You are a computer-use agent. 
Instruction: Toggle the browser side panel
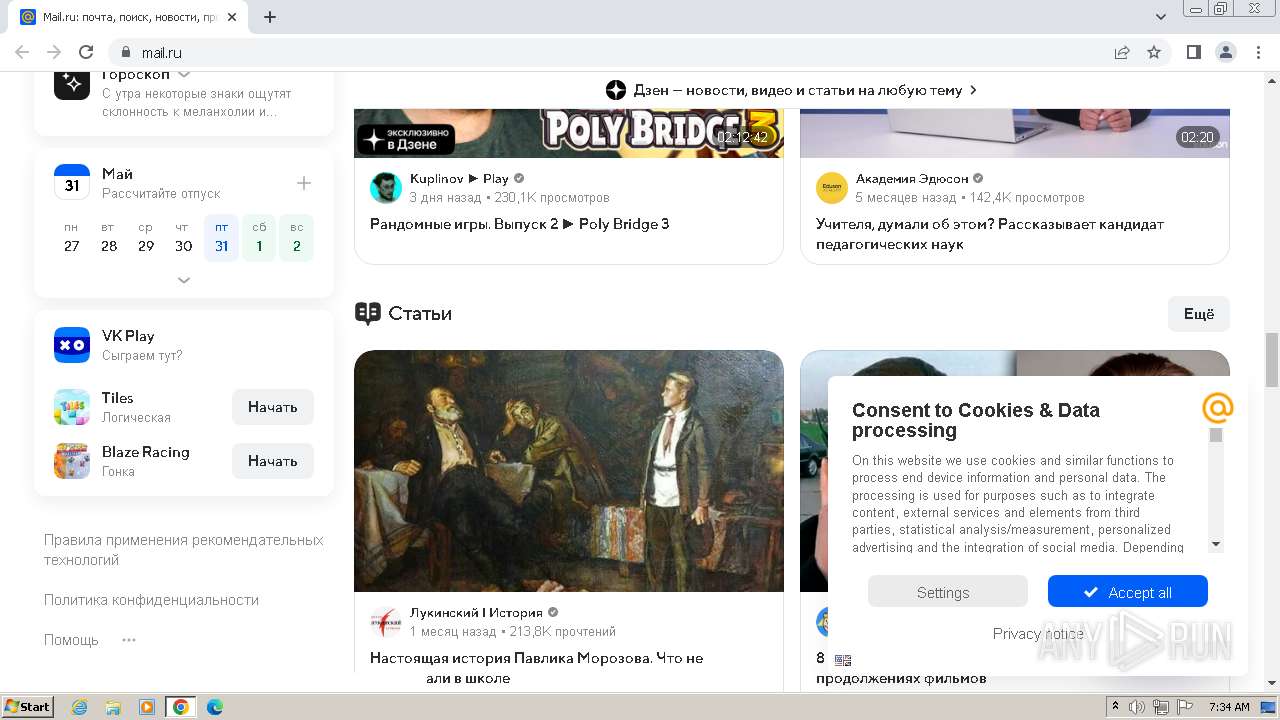point(1193,52)
